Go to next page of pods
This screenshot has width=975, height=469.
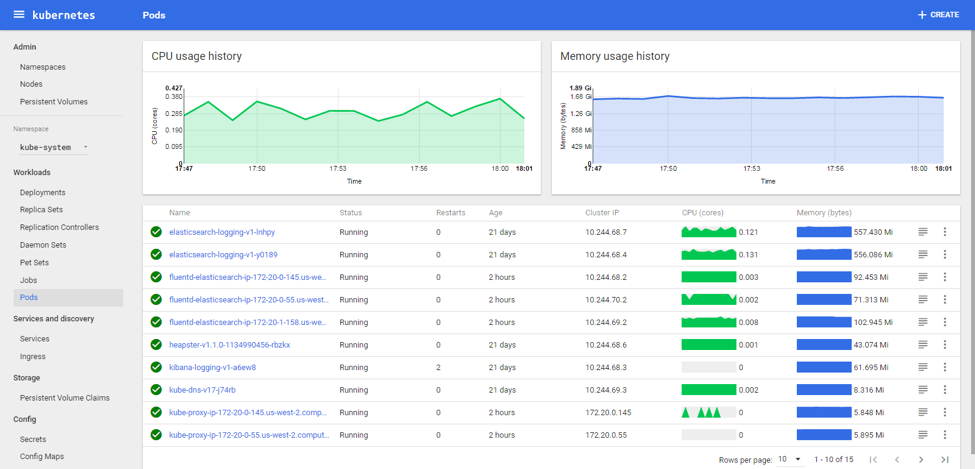click(x=921, y=459)
